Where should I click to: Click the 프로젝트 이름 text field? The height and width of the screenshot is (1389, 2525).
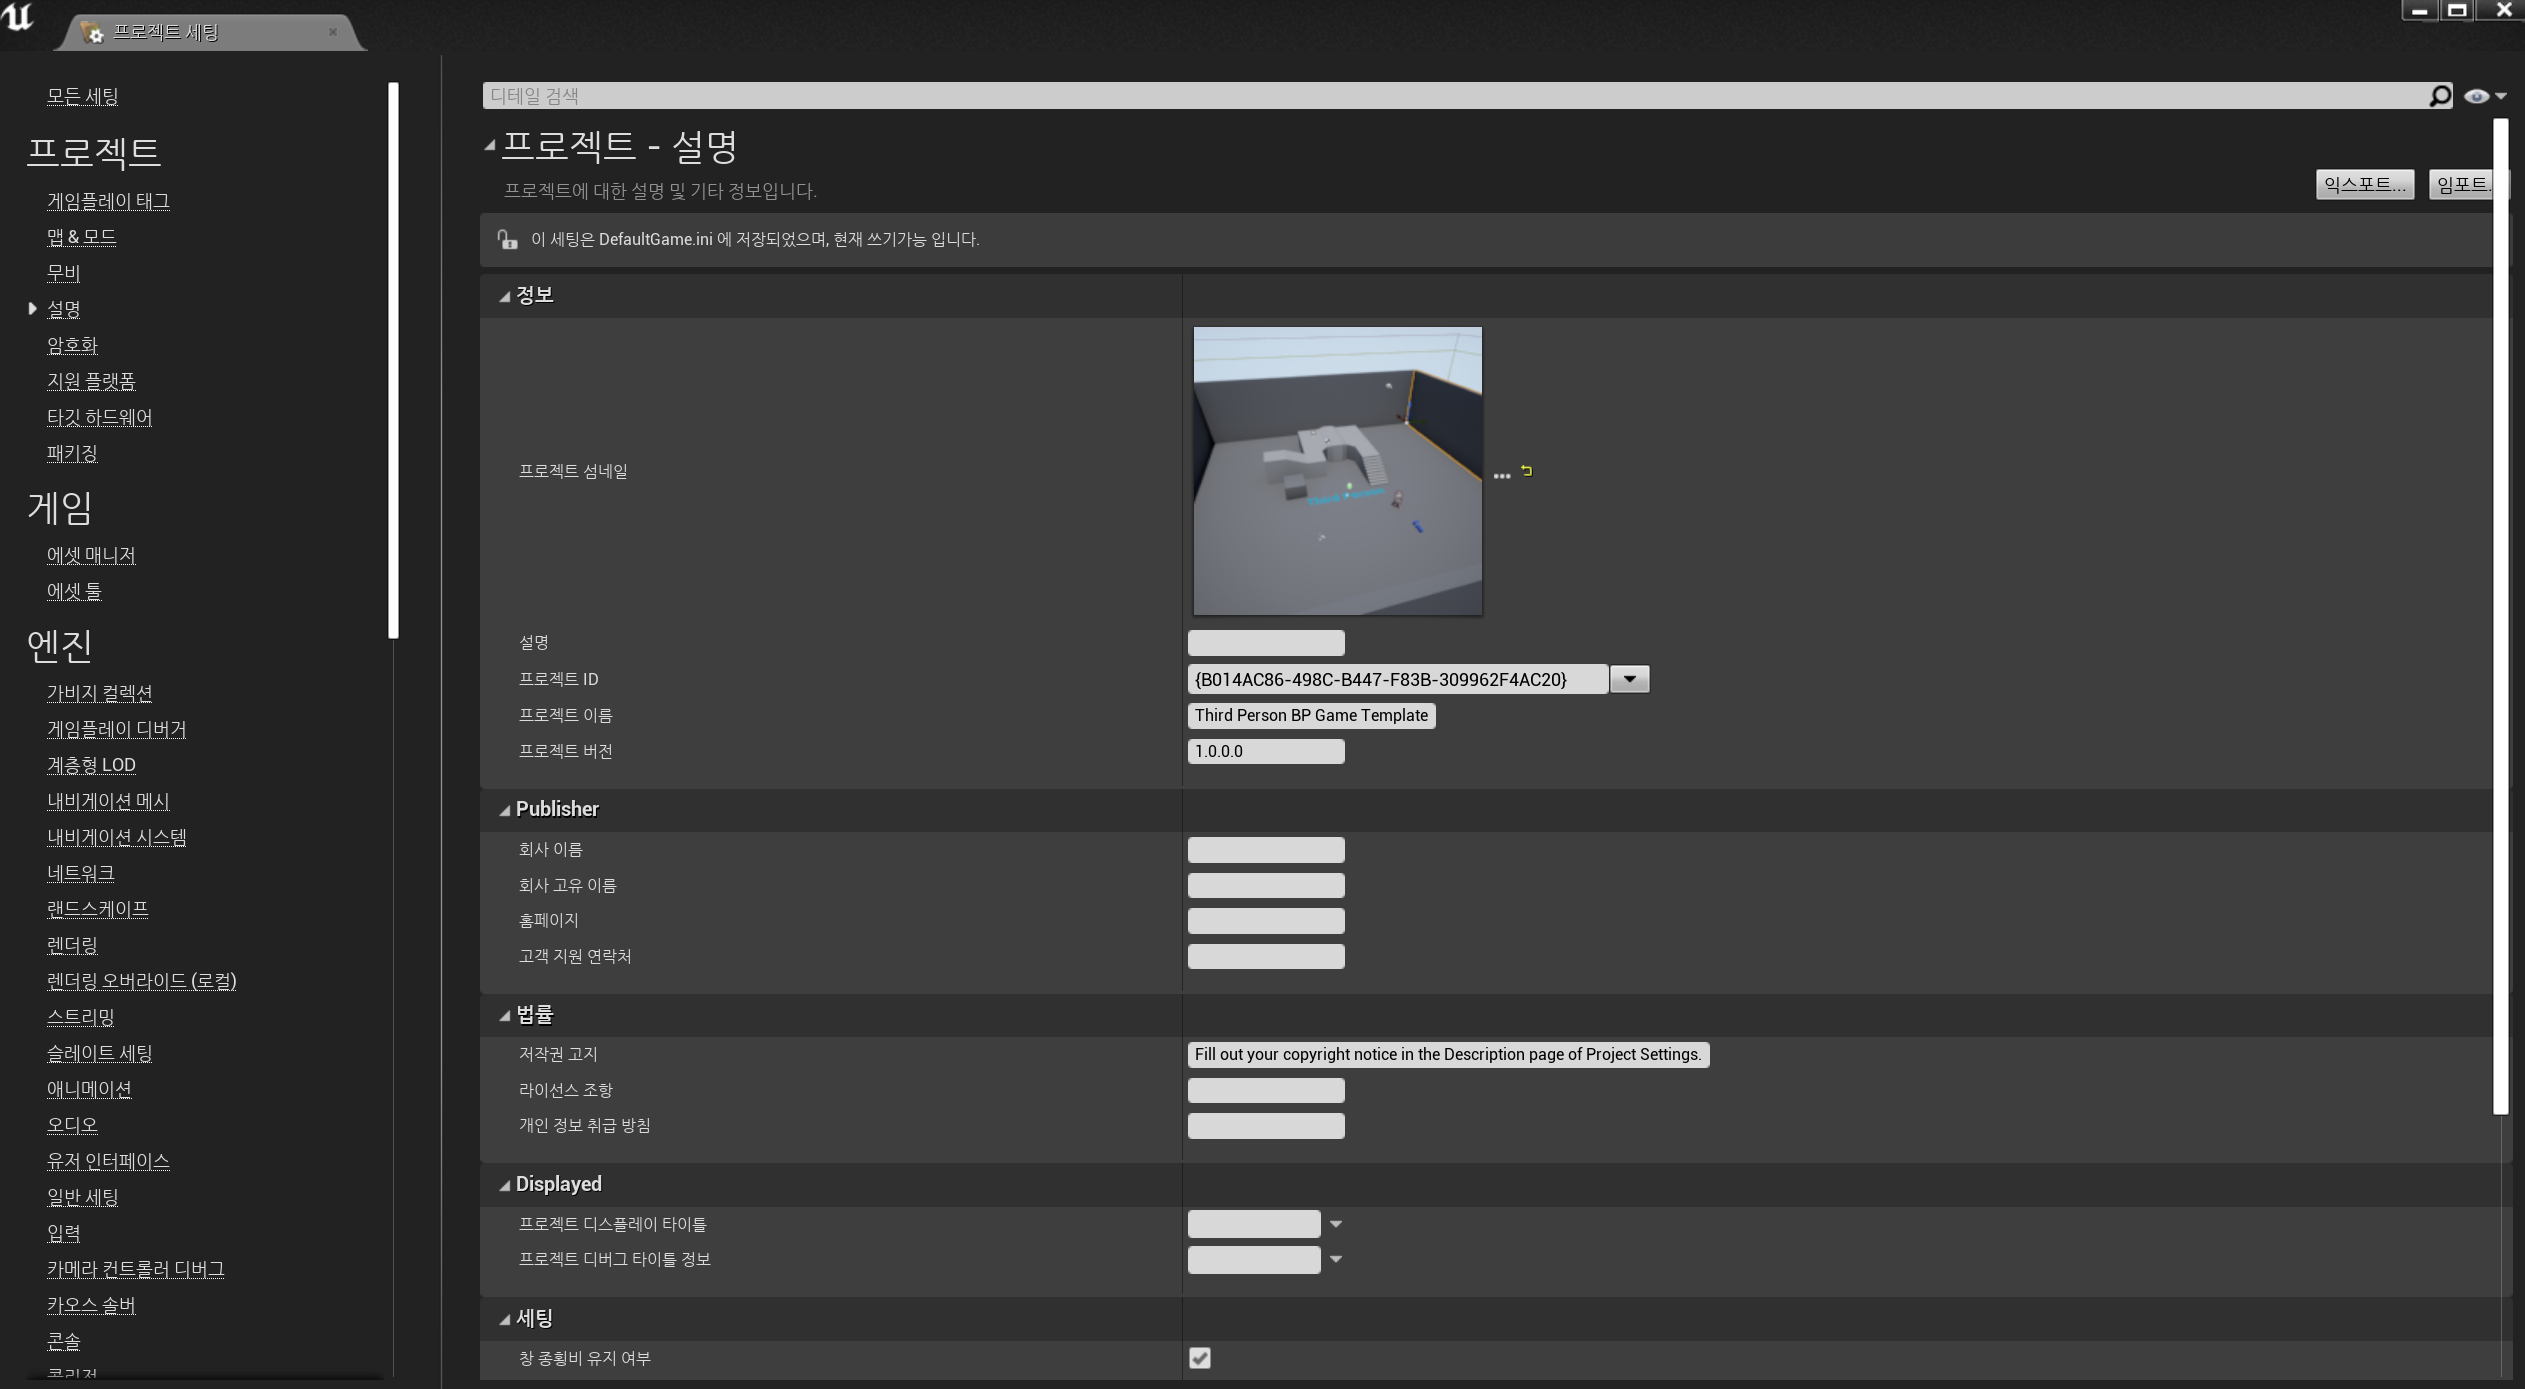[1311, 715]
